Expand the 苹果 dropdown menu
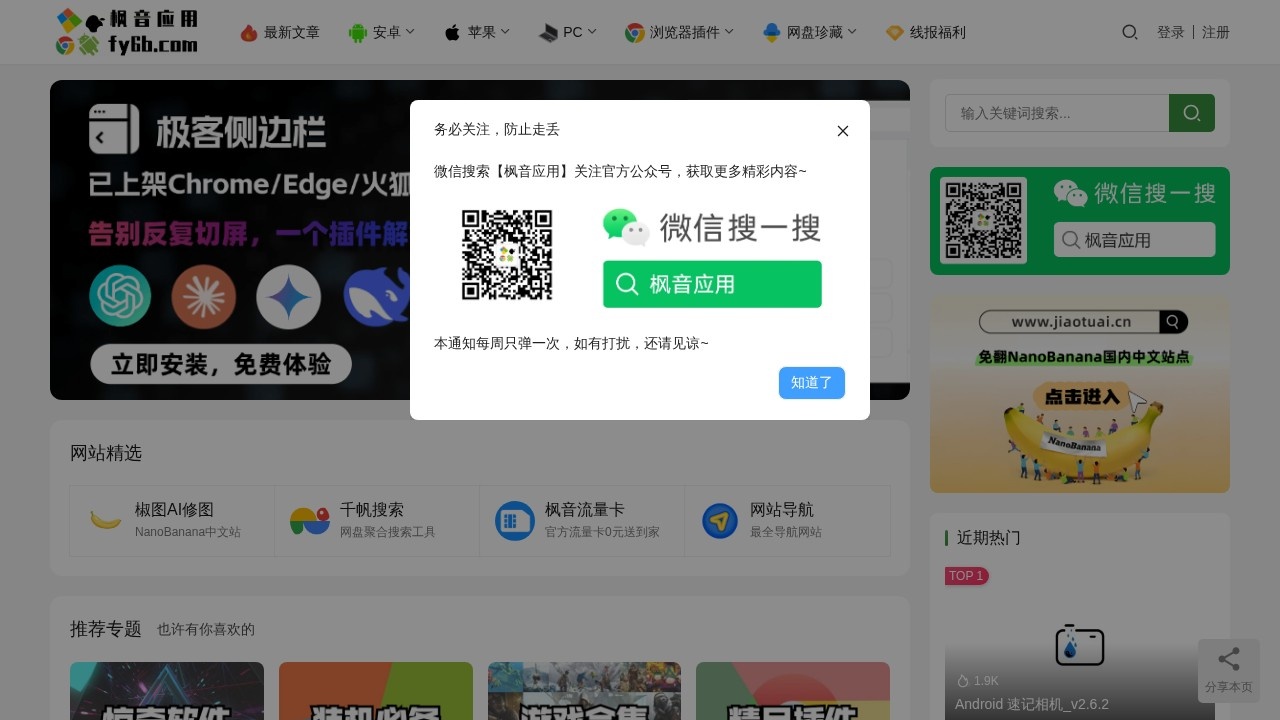The width and height of the screenshot is (1280, 720). [x=489, y=33]
